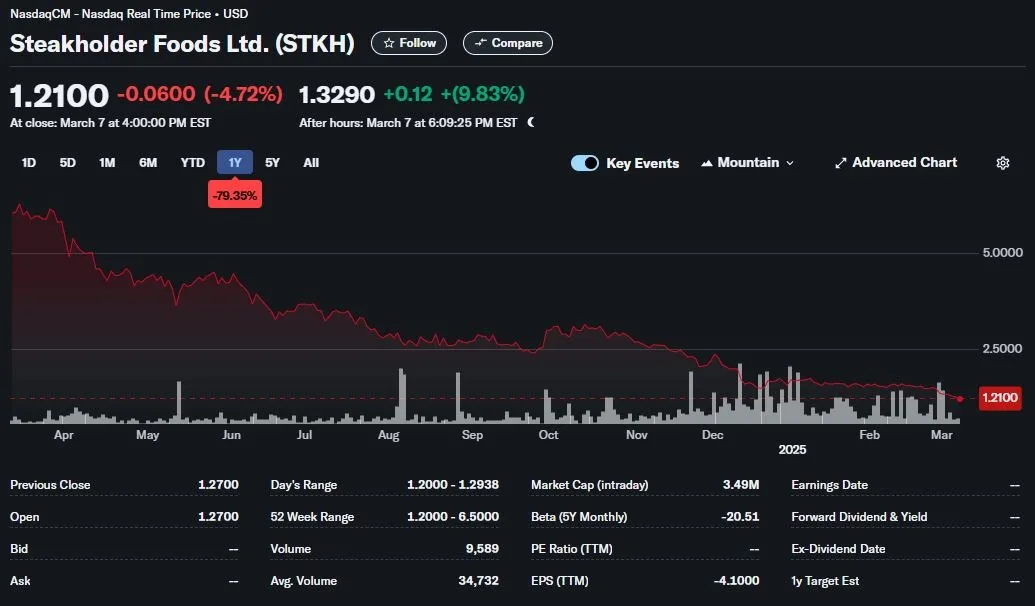Click the Avg. Volume label
This screenshot has height=606, width=1035.
(x=304, y=581)
